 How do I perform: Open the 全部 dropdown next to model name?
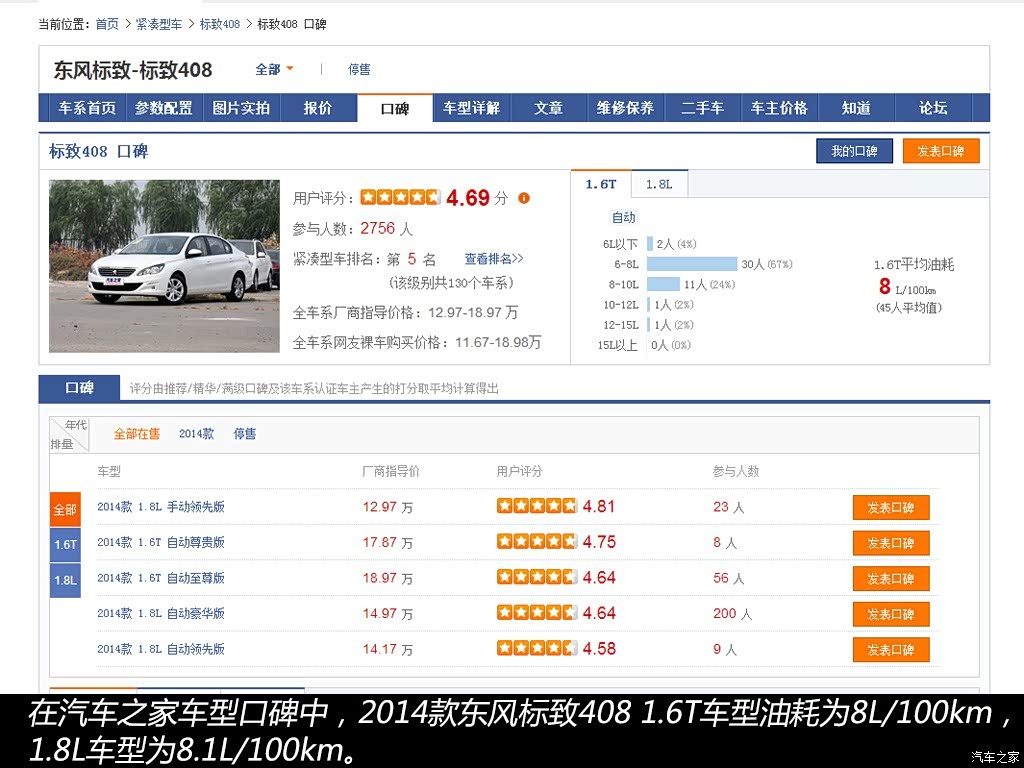click(274, 69)
